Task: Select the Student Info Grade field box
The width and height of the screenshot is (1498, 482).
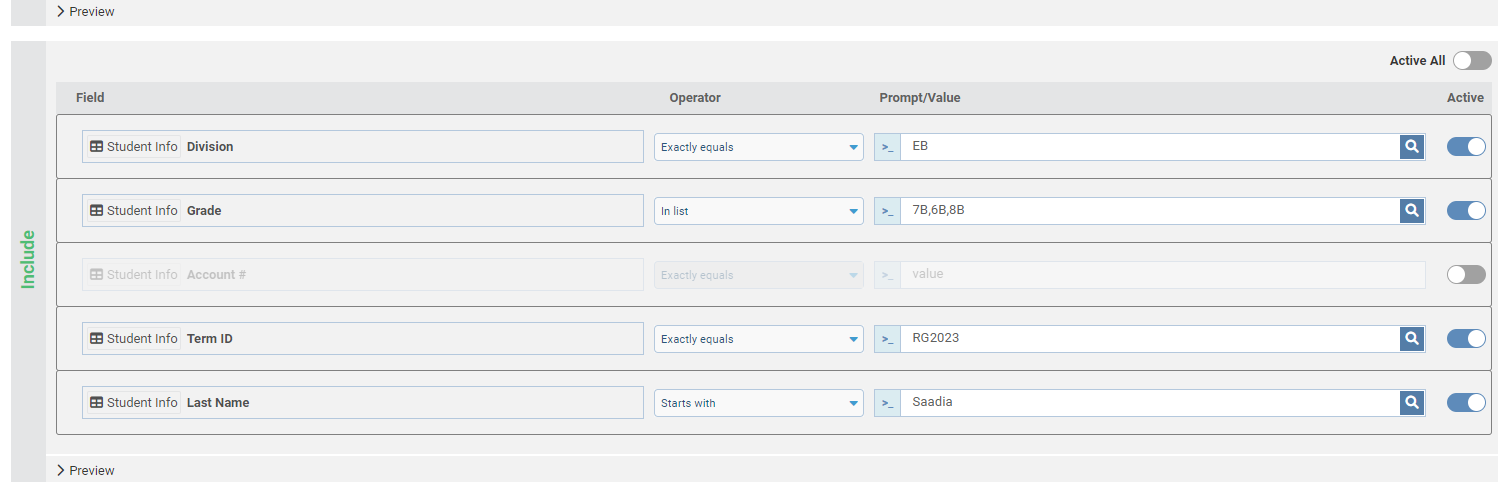Action: (363, 211)
